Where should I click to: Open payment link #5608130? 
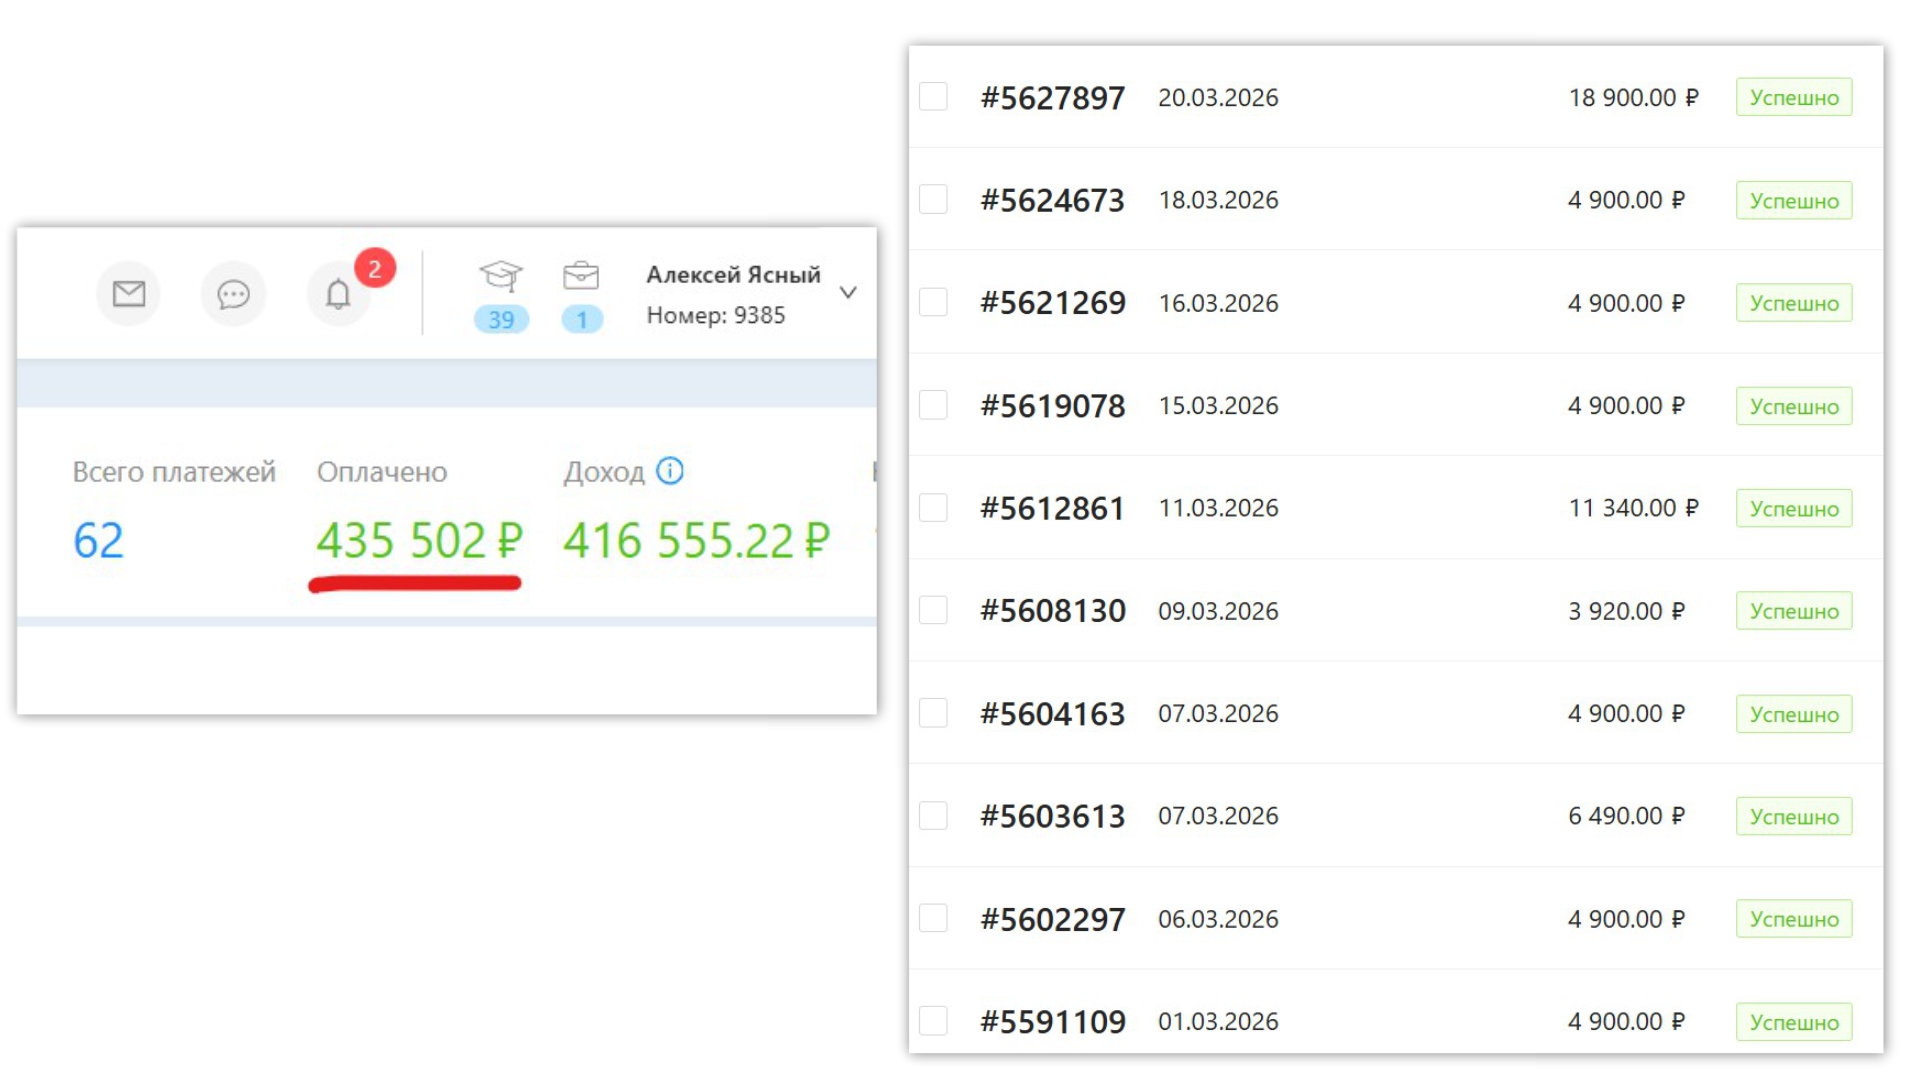(x=1052, y=610)
